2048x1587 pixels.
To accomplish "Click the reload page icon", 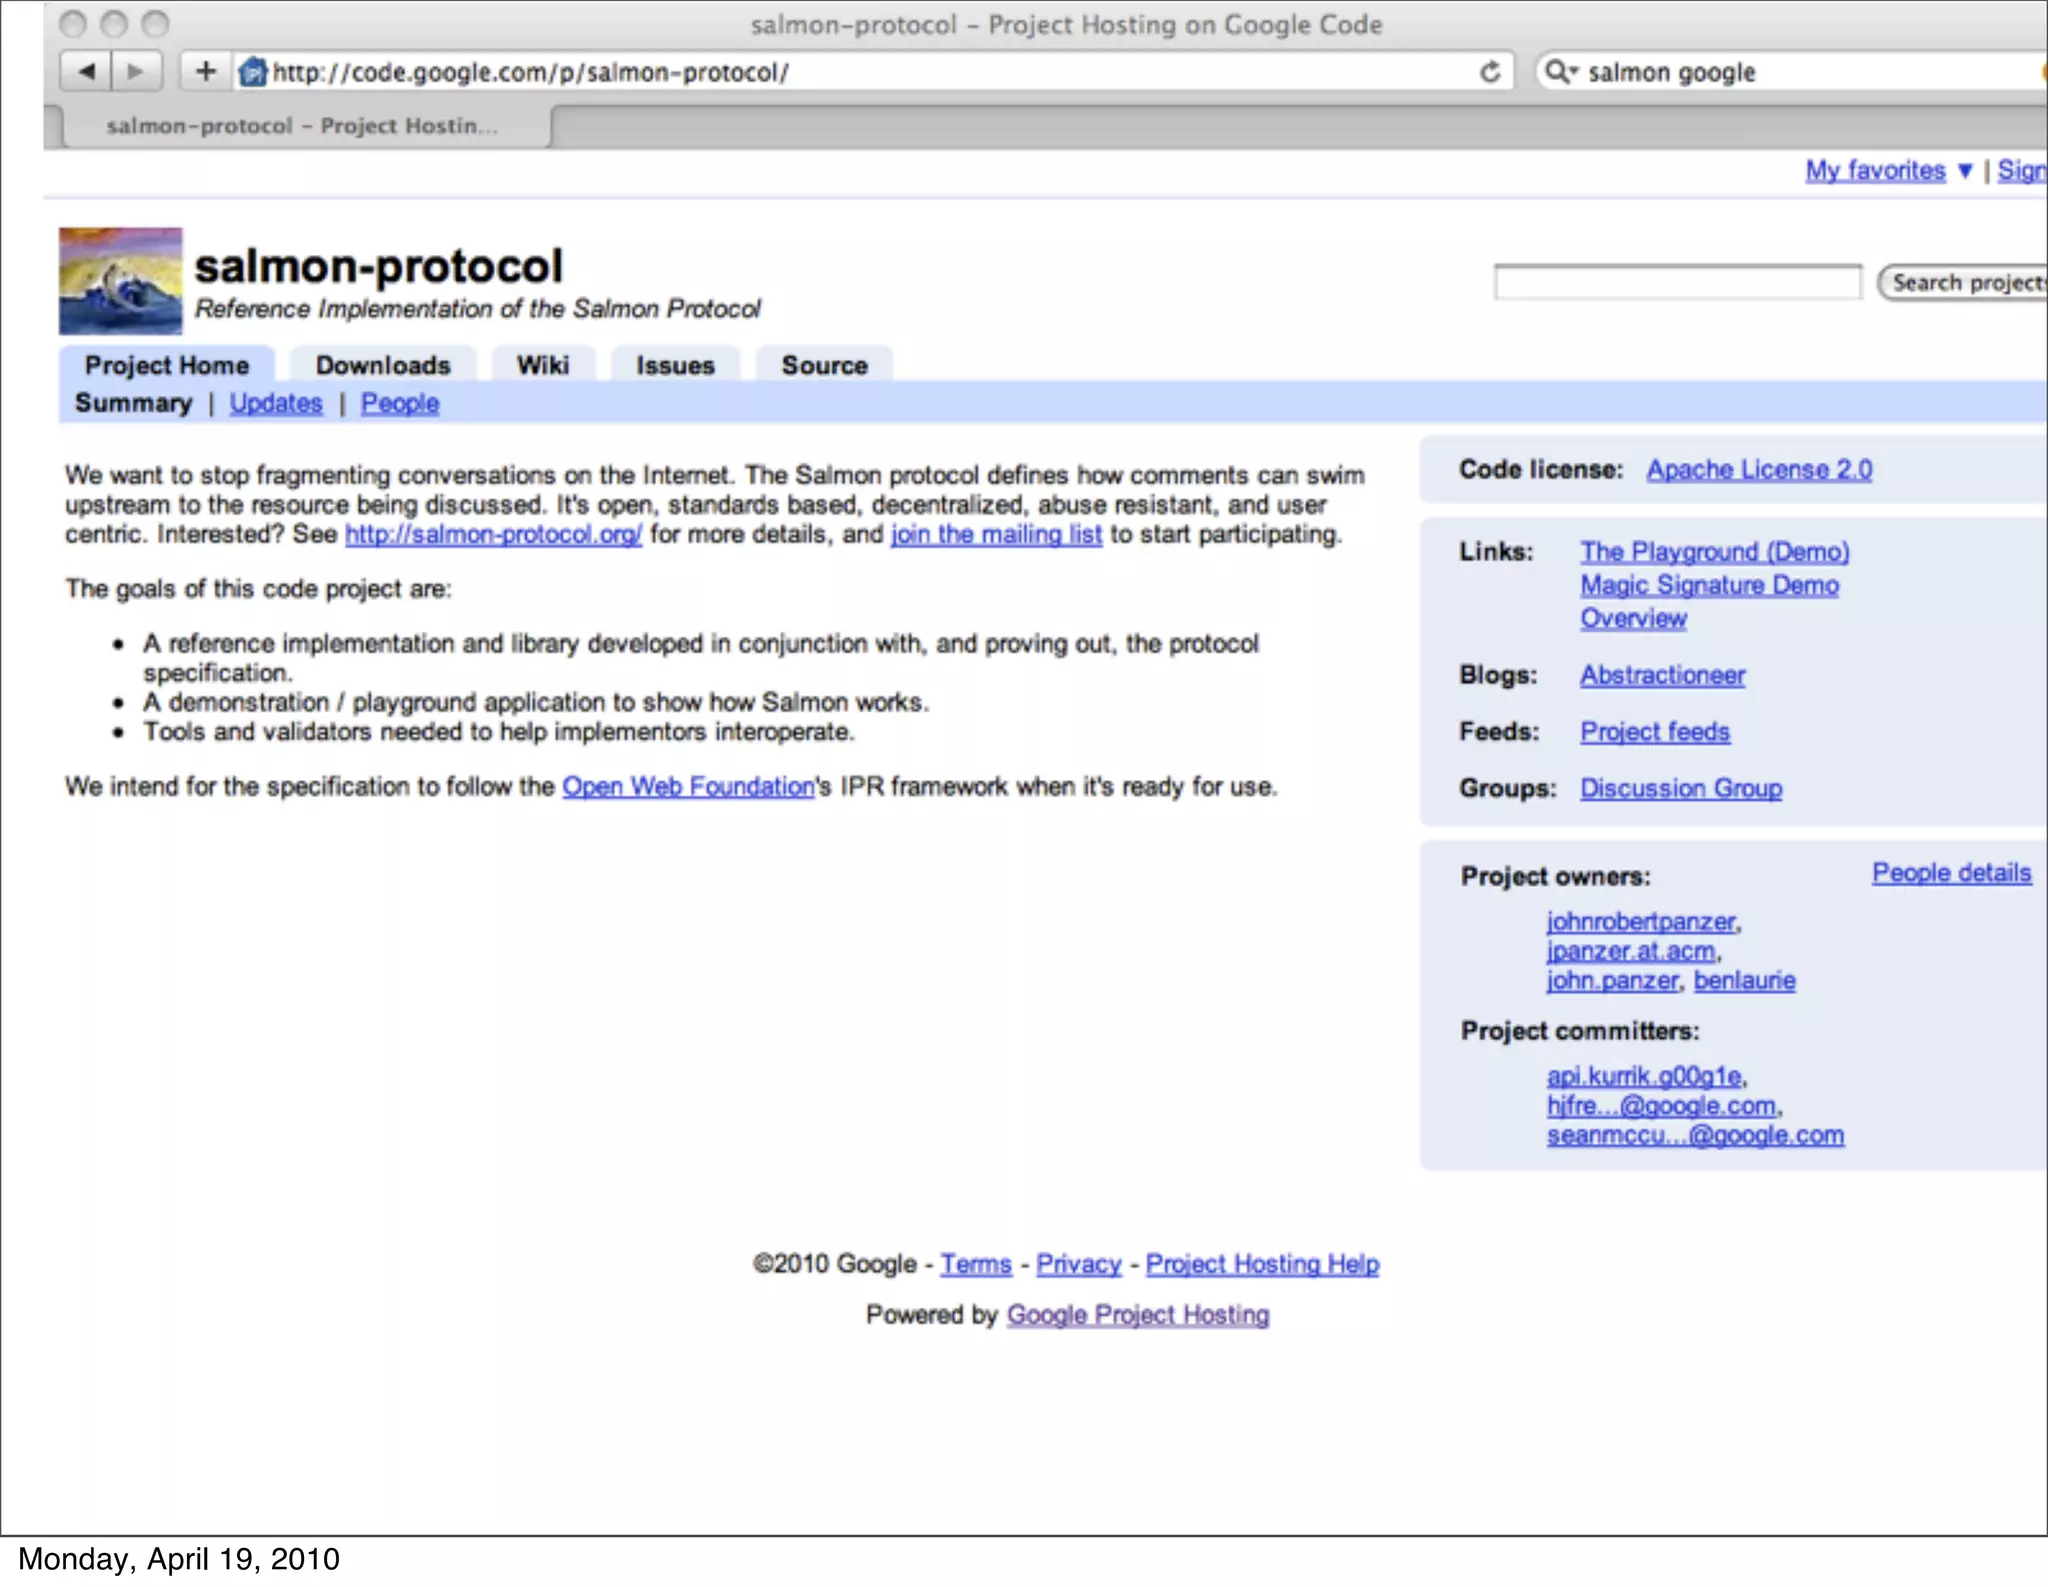I will tap(1490, 72).
